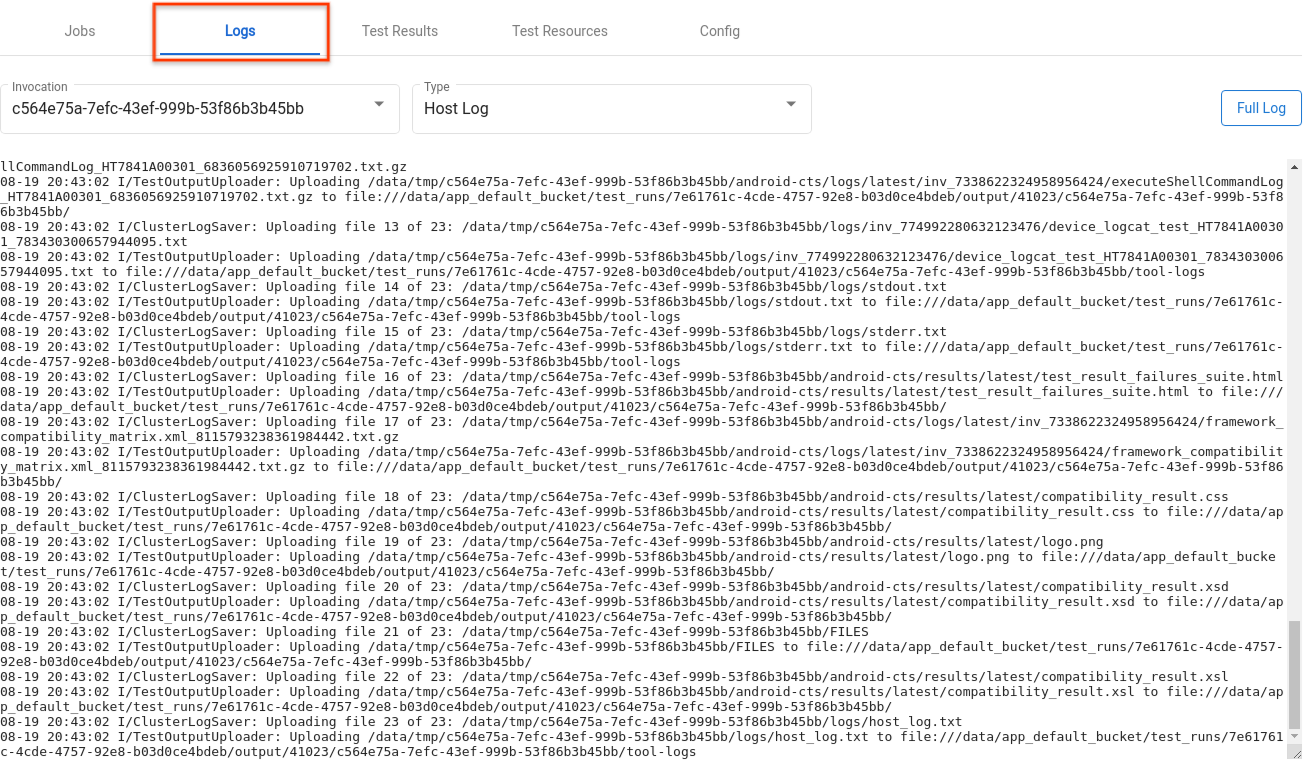Open the Test Results tab

pos(399,31)
